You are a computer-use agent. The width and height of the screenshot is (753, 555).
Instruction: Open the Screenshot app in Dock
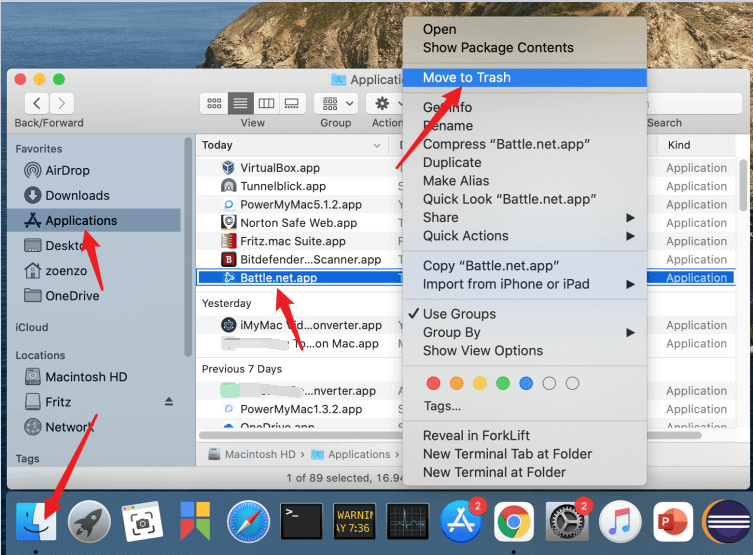click(x=143, y=521)
